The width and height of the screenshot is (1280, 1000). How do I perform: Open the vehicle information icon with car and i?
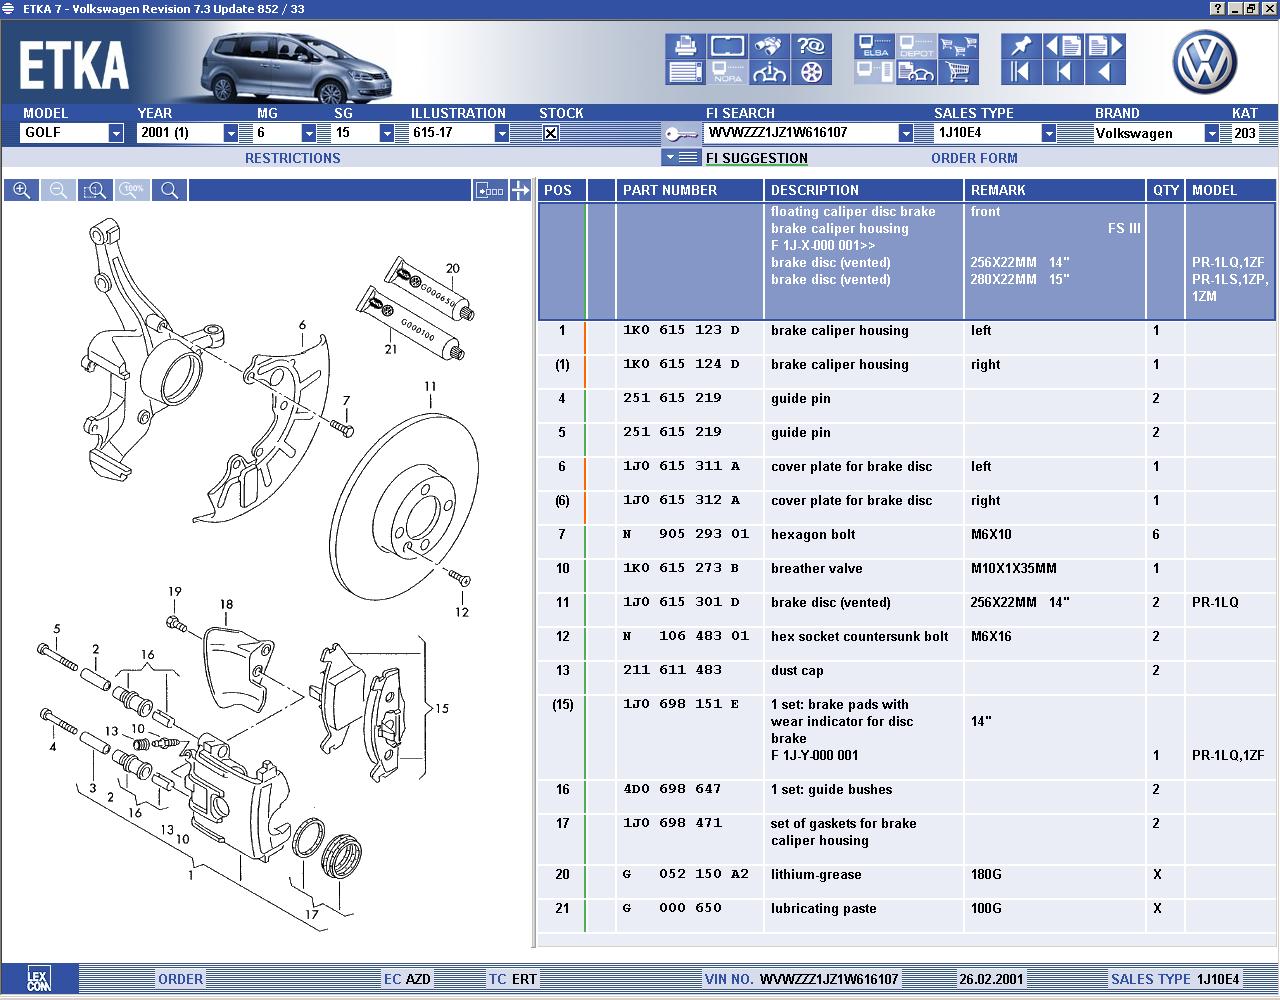[769, 72]
